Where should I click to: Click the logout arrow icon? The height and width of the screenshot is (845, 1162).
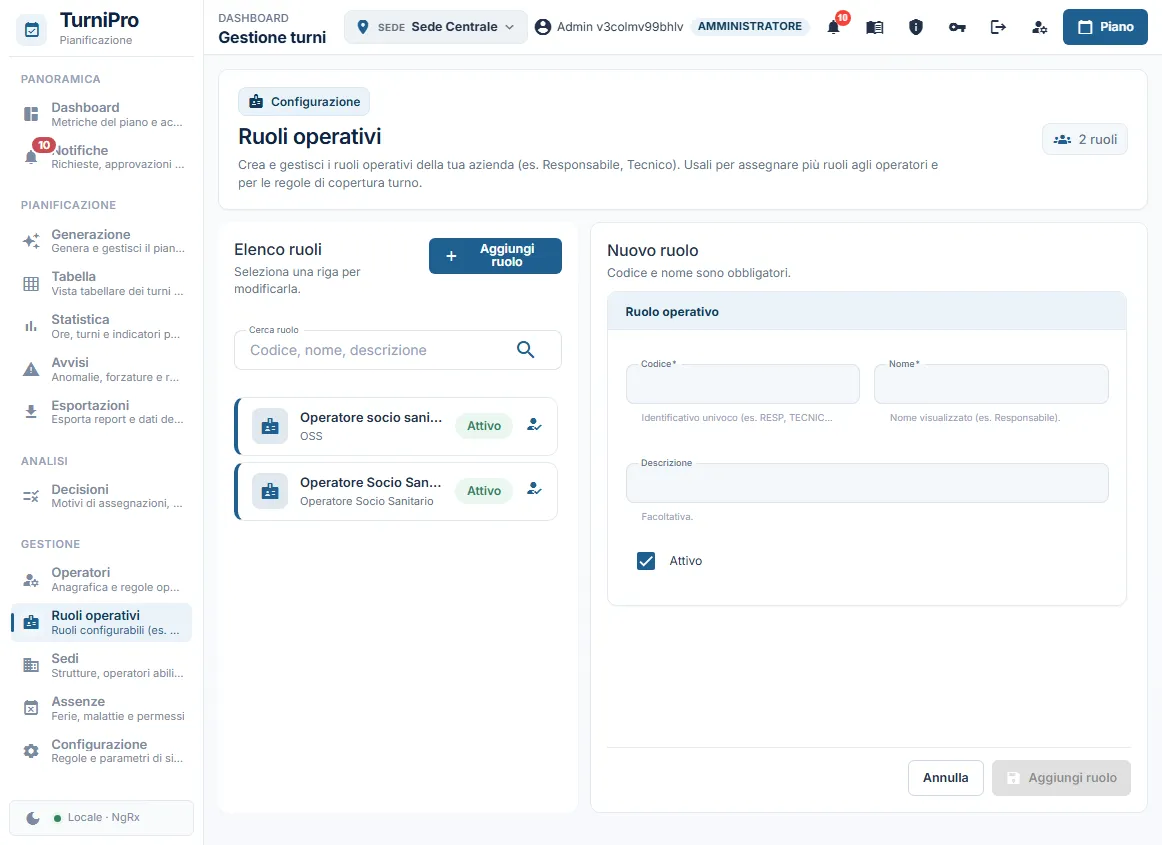pos(998,27)
